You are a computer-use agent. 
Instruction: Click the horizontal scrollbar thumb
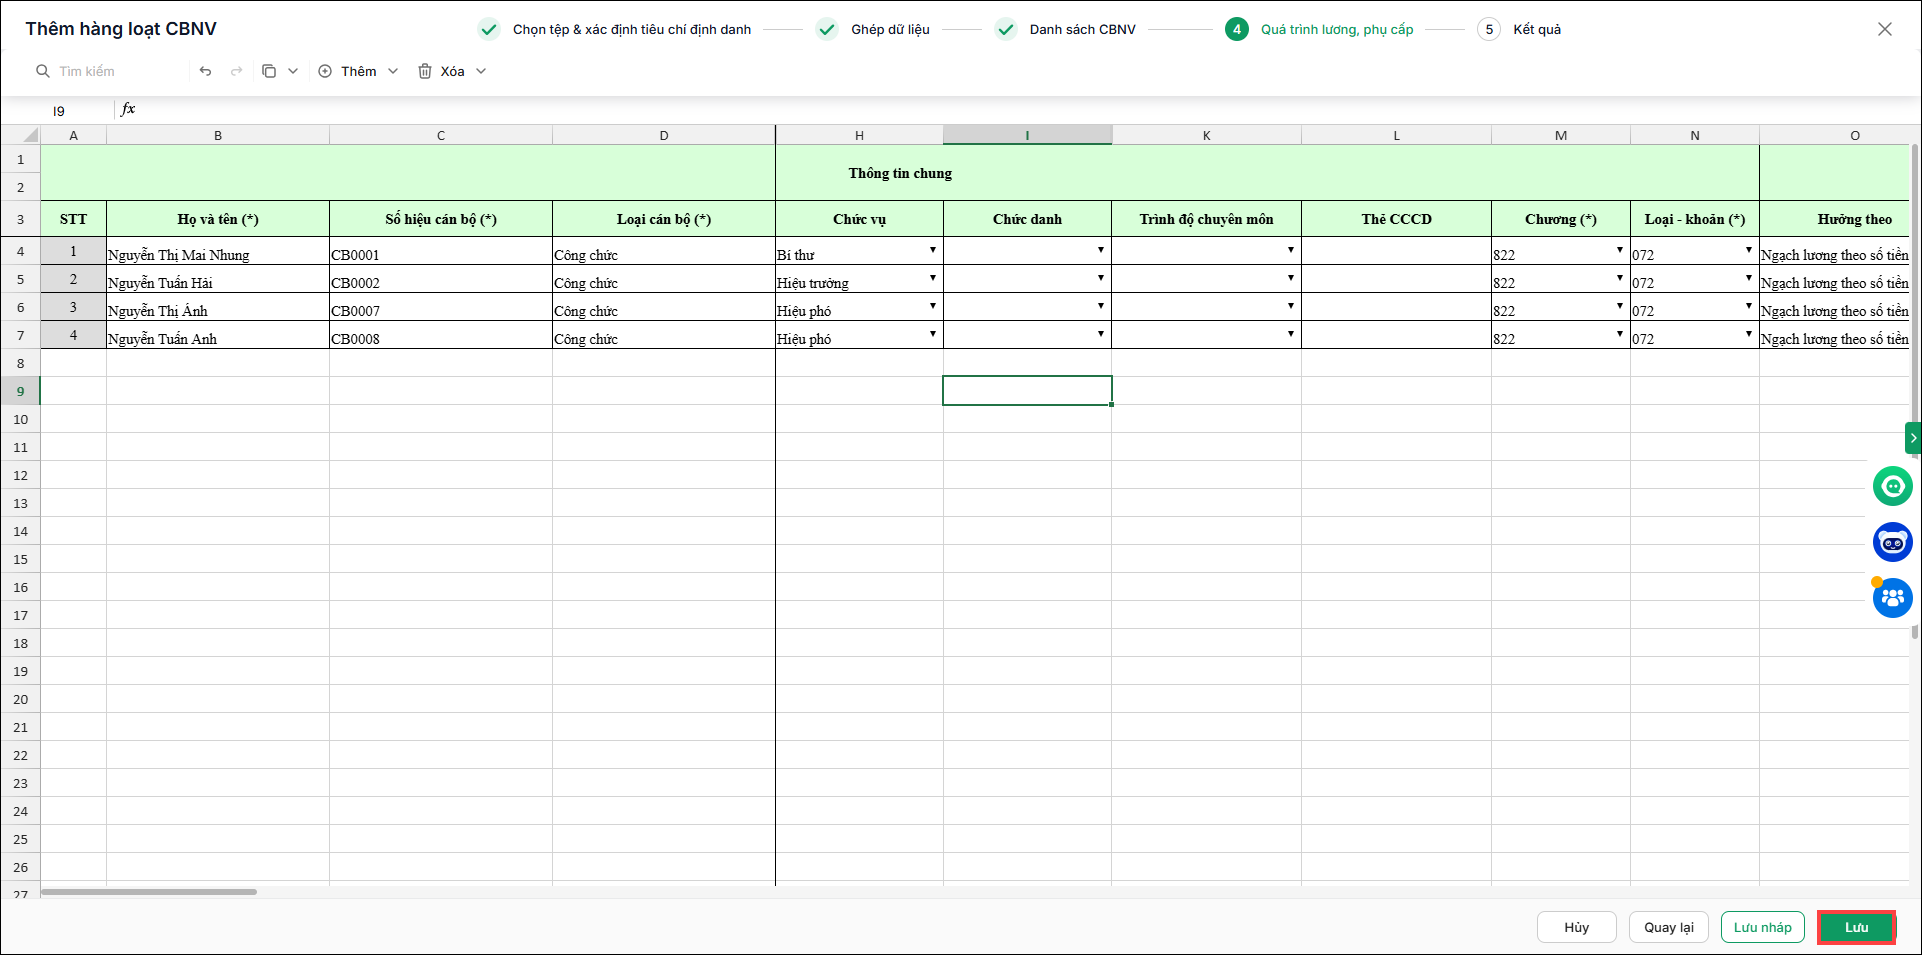click(x=149, y=892)
